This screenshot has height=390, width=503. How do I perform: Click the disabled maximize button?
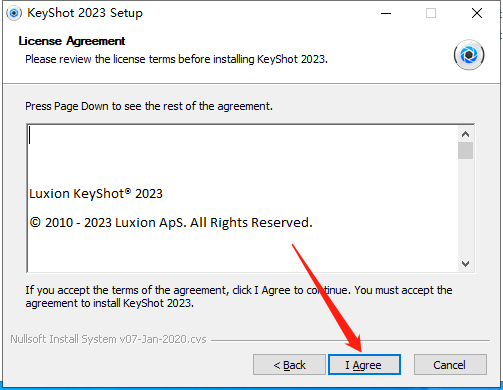(x=431, y=14)
